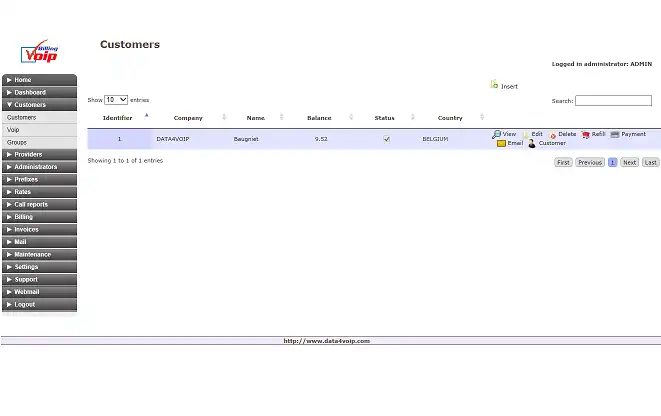
Task: Click the Country column header text
Action: [x=450, y=118]
